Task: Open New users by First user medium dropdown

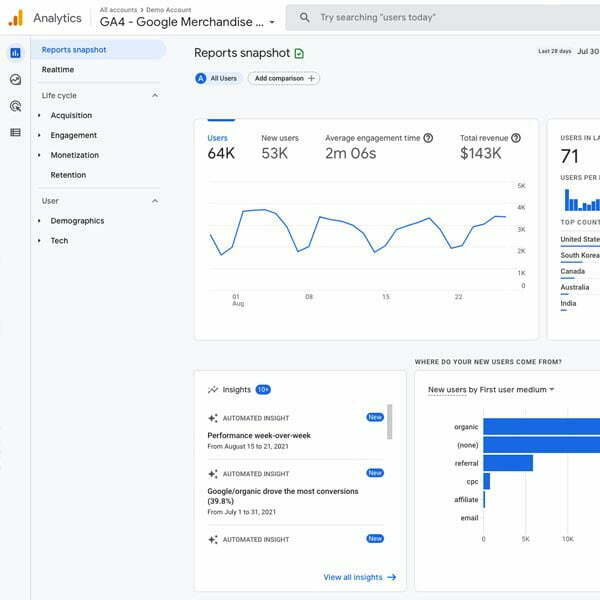Action: [x=490, y=390]
